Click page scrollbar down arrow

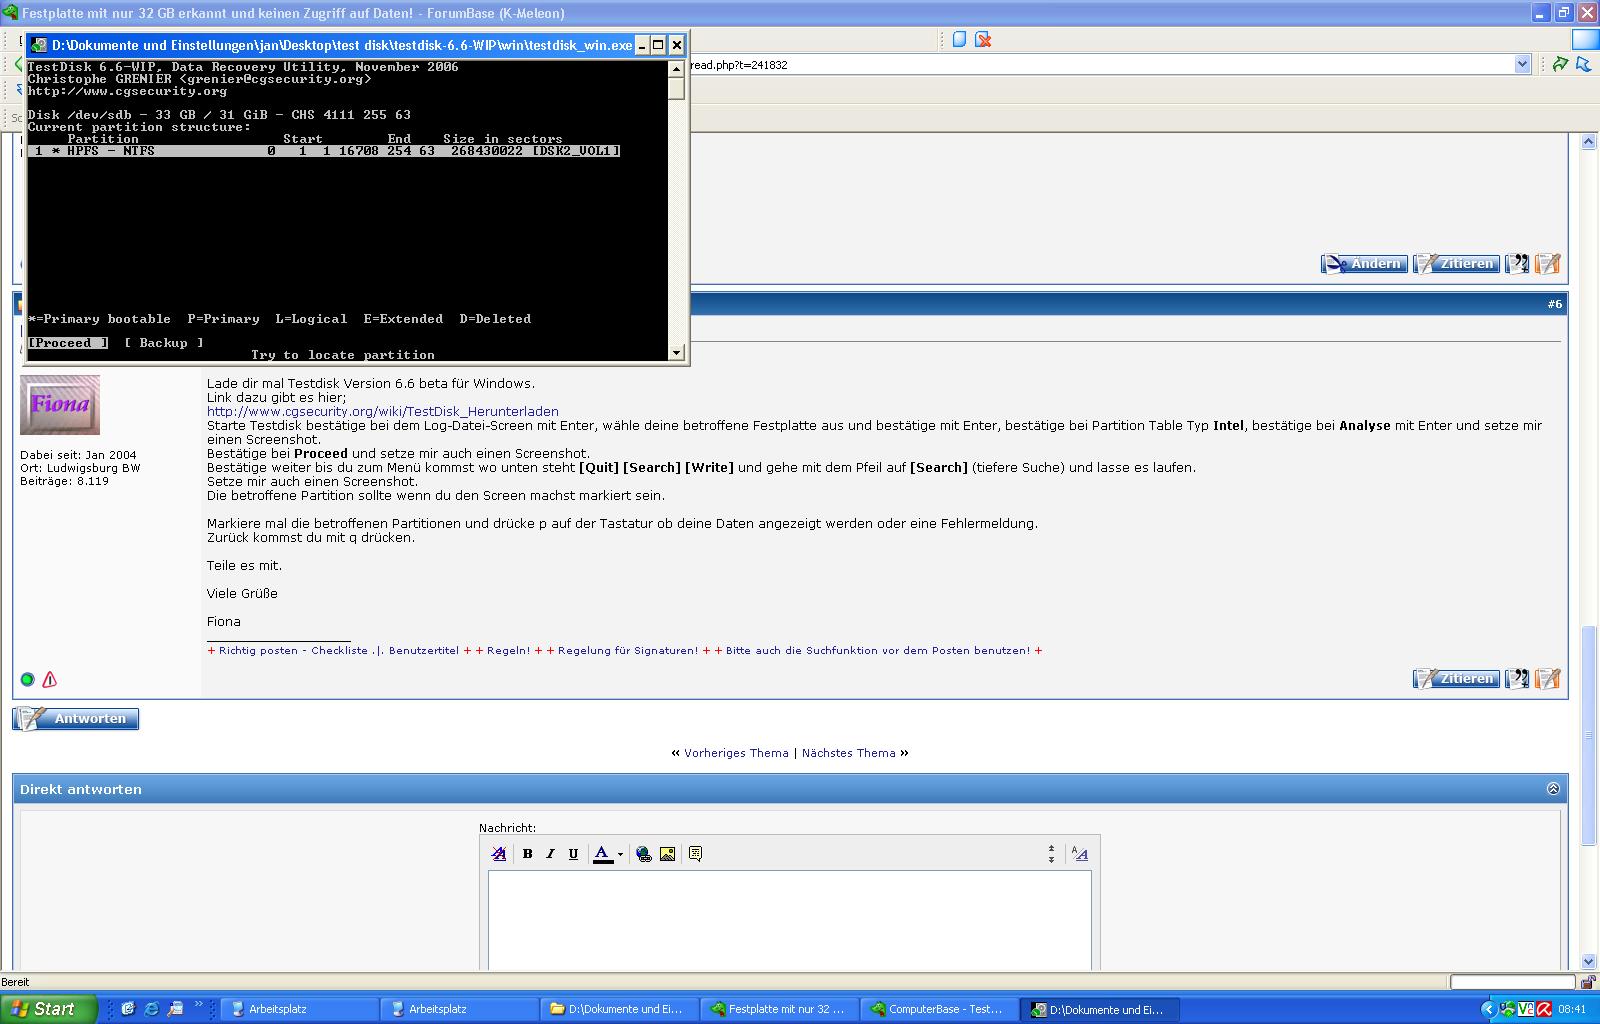point(1588,962)
